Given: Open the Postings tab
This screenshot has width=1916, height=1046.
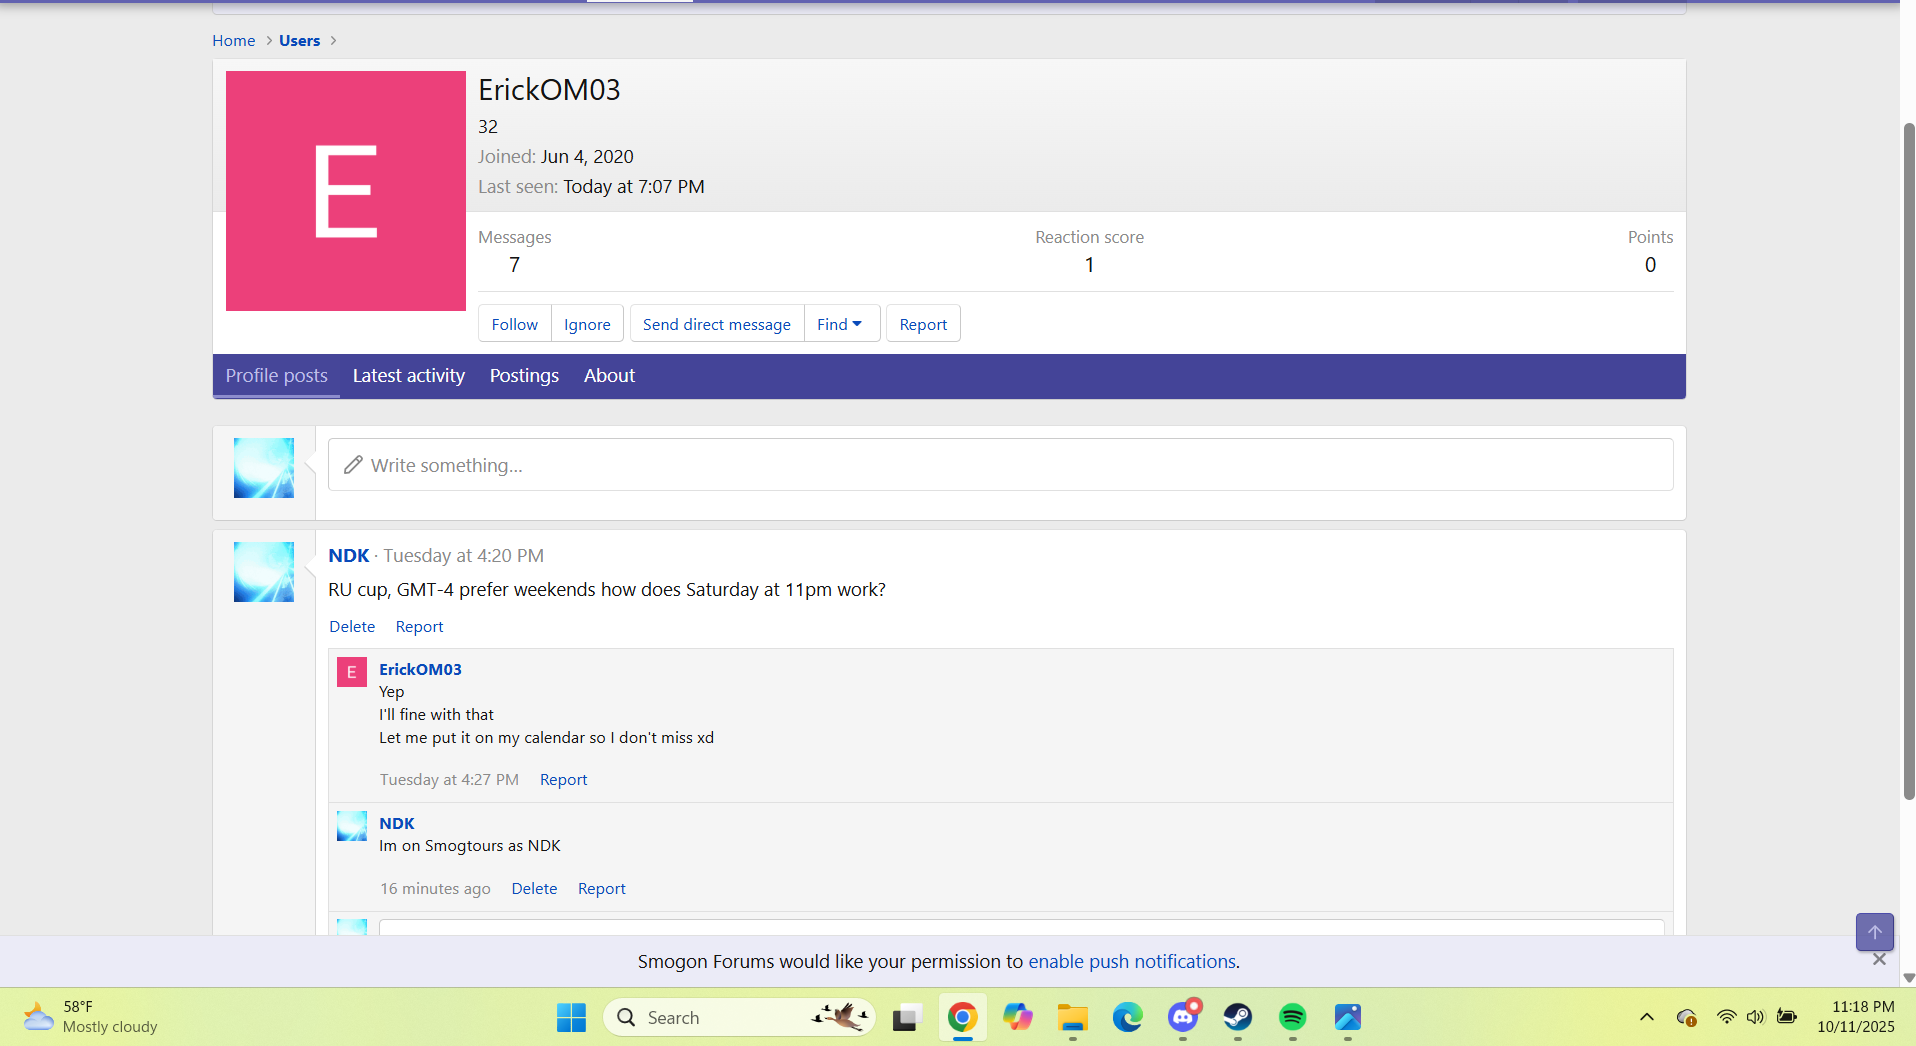Looking at the screenshot, I should pos(524,376).
